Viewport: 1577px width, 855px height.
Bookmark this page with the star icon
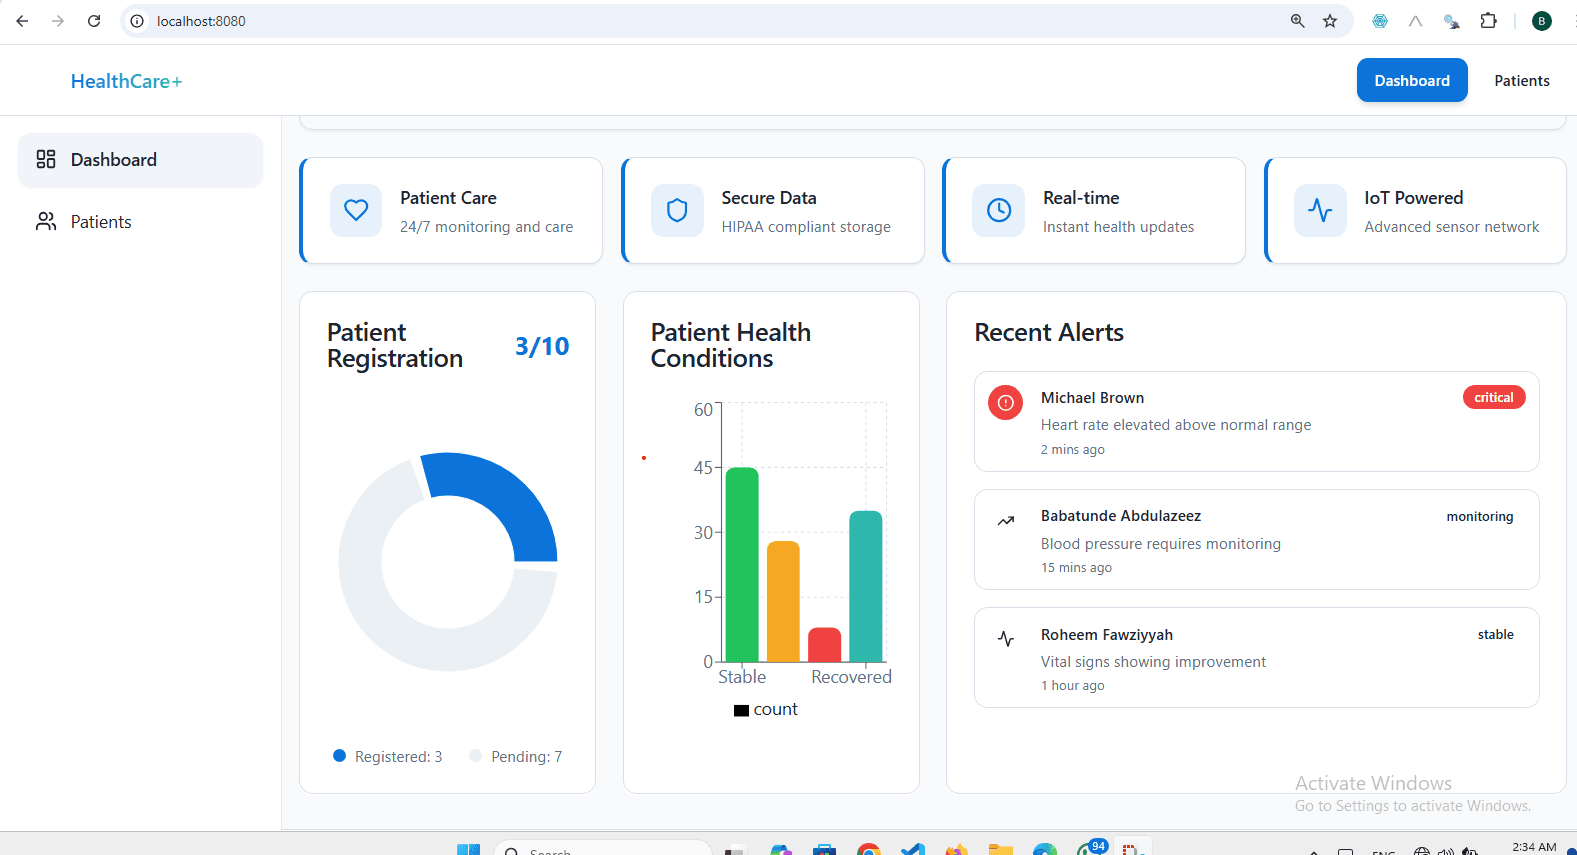point(1330,21)
